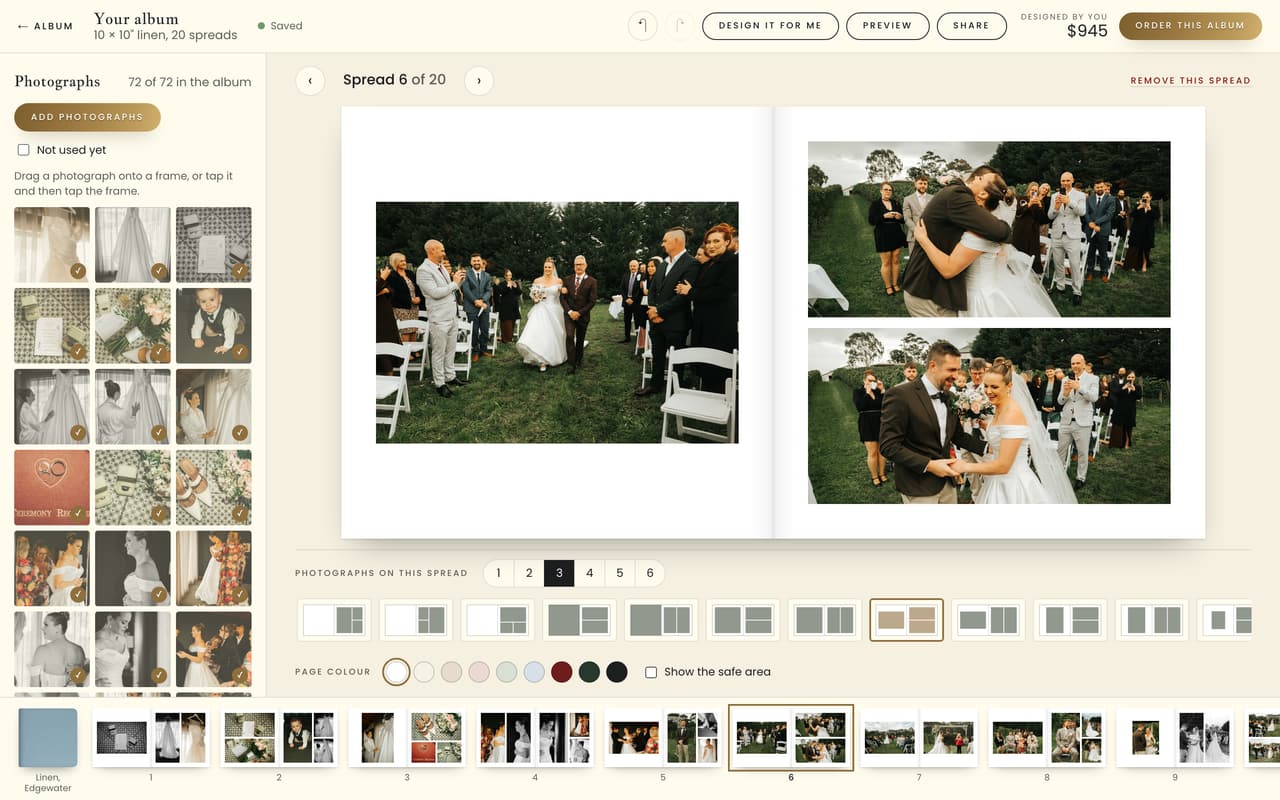
Task: Select layout with full-bleed left page and stacked right photos
Action: [x=579, y=620]
